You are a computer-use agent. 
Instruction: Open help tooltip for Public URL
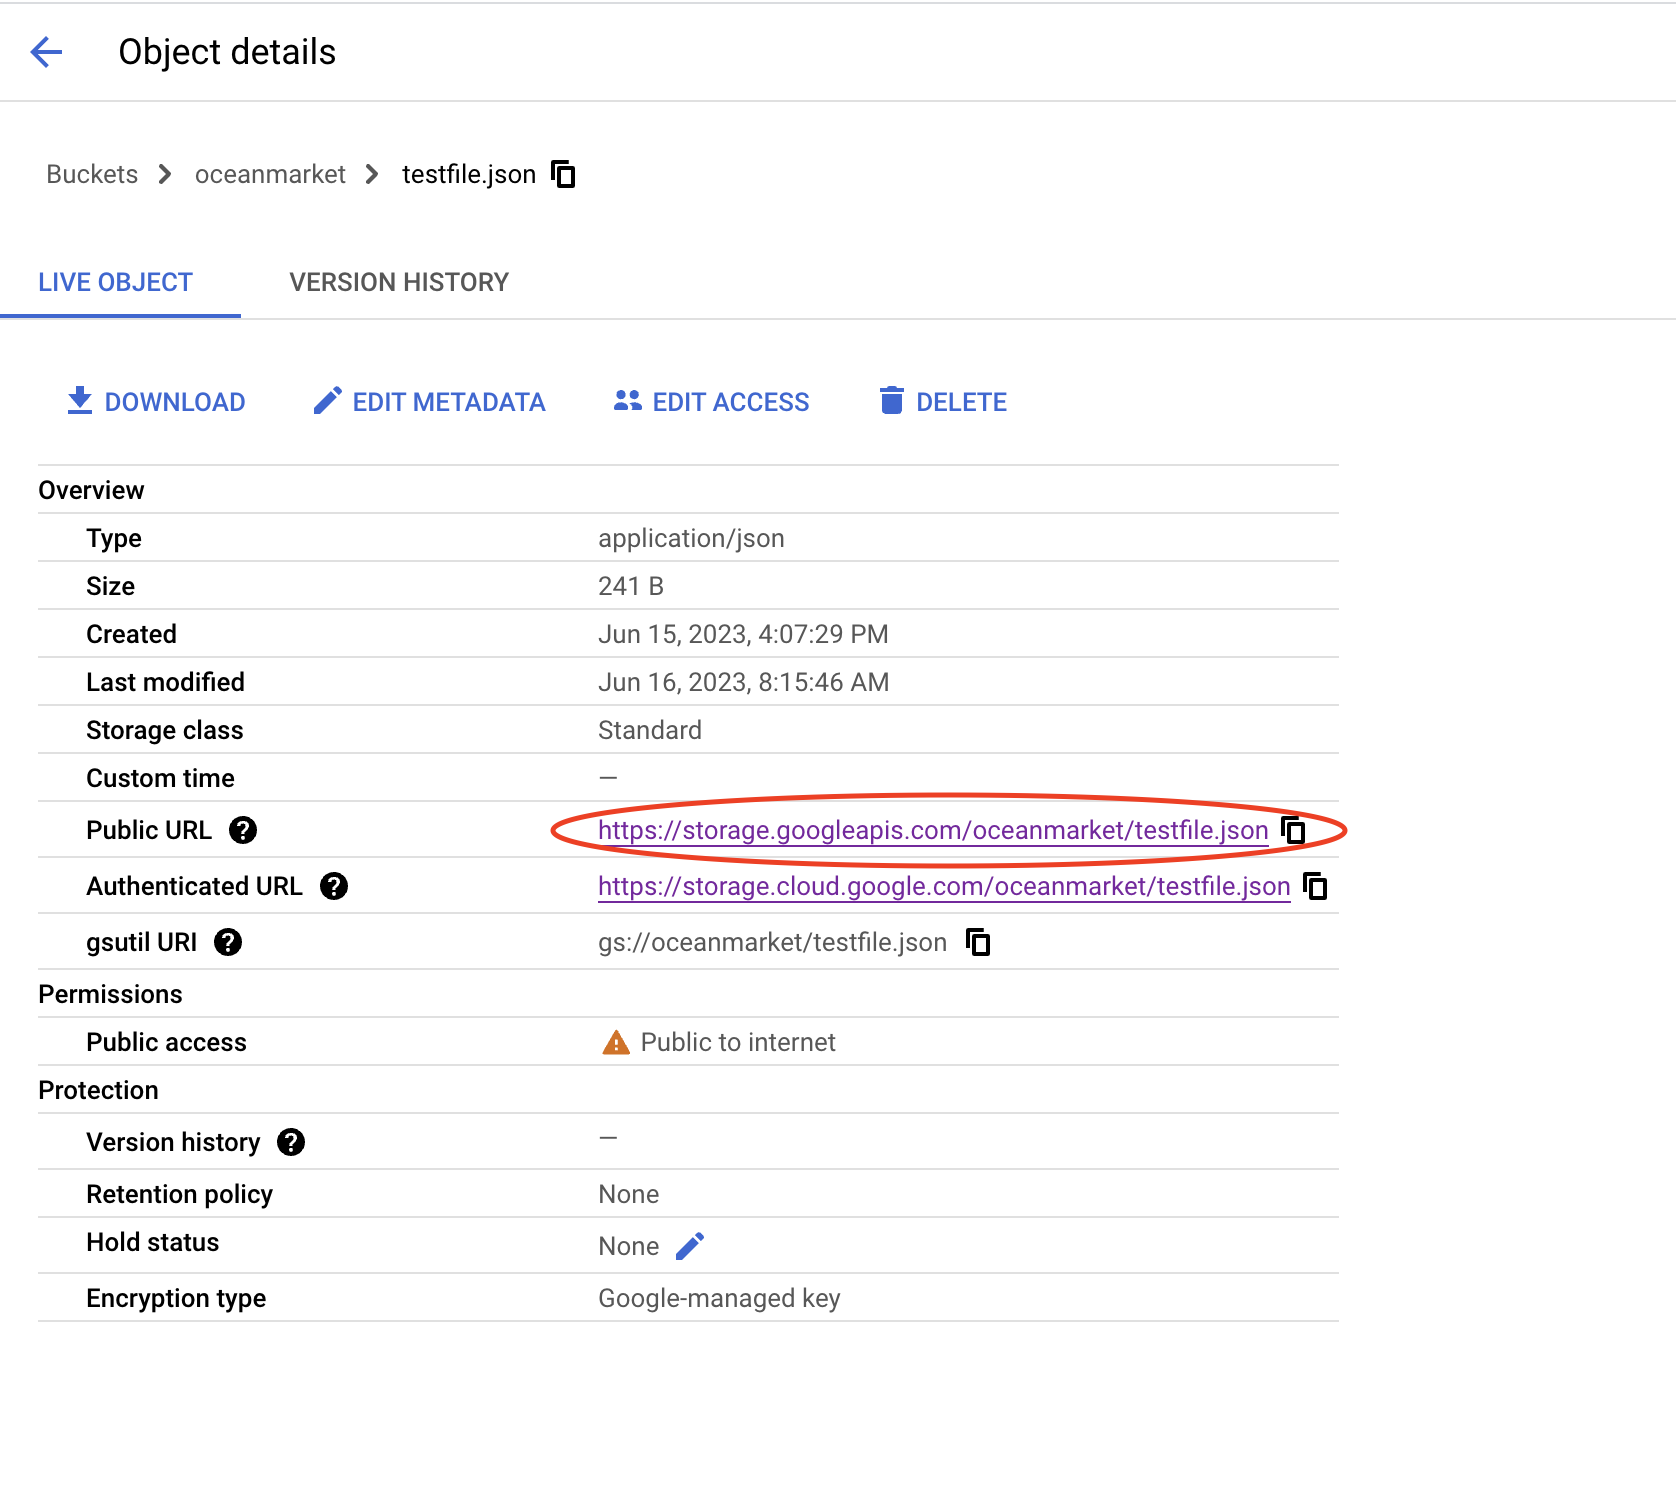click(x=243, y=830)
